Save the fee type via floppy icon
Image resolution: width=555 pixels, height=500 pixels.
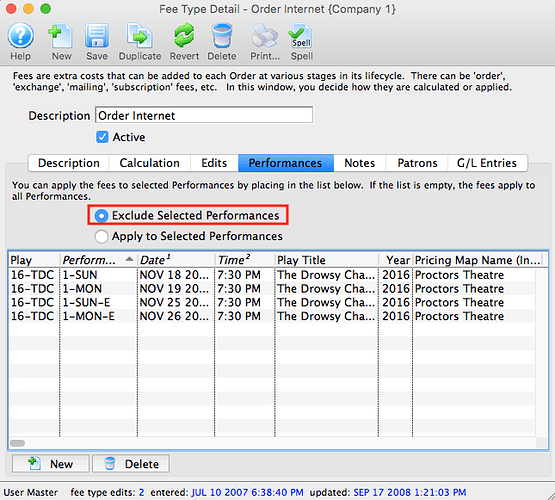[x=97, y=35]
